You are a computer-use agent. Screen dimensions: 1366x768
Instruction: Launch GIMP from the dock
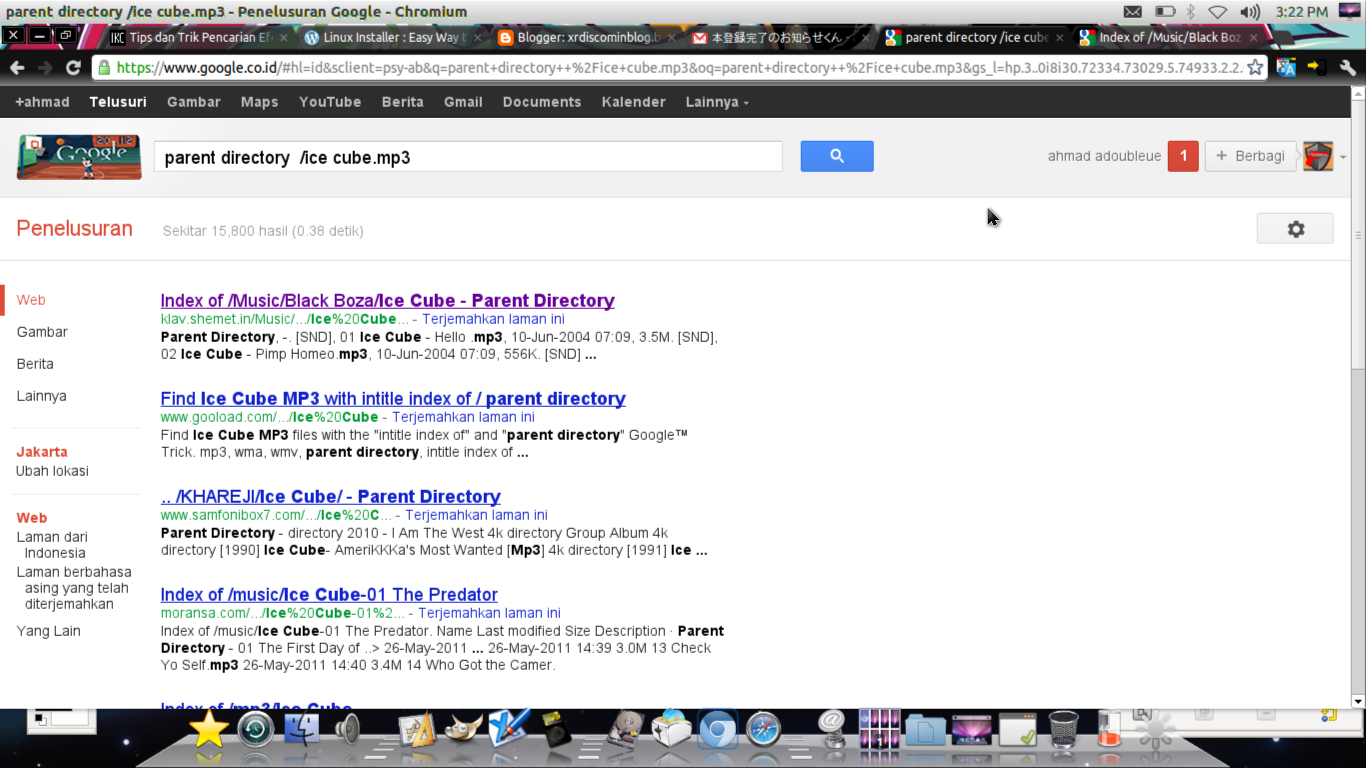464,730
